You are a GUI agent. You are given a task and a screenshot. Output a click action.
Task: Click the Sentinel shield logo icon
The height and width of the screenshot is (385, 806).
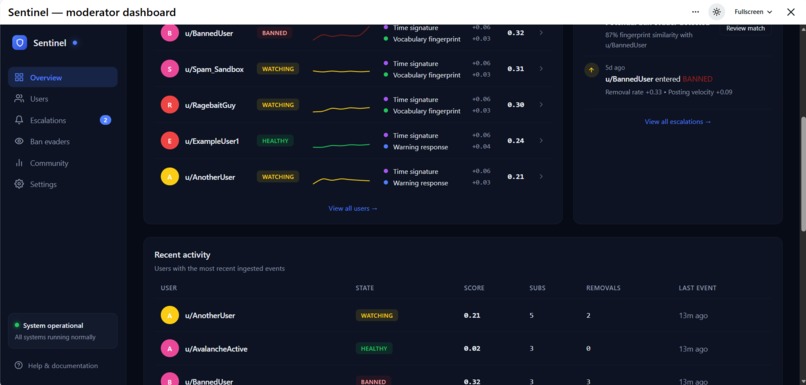point(20,43)
